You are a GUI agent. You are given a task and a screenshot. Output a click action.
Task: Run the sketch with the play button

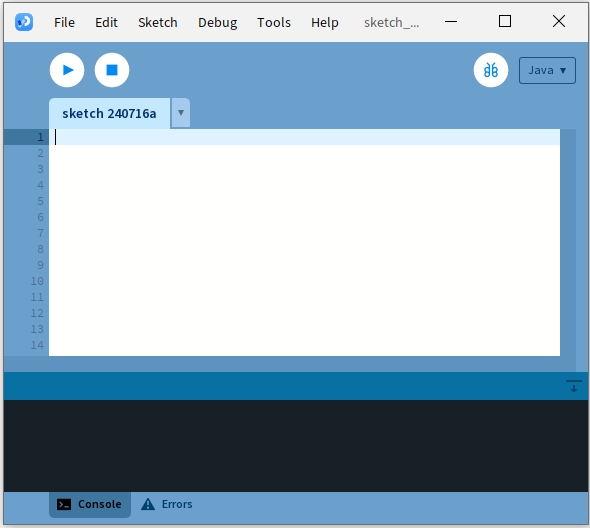[67, 70]
